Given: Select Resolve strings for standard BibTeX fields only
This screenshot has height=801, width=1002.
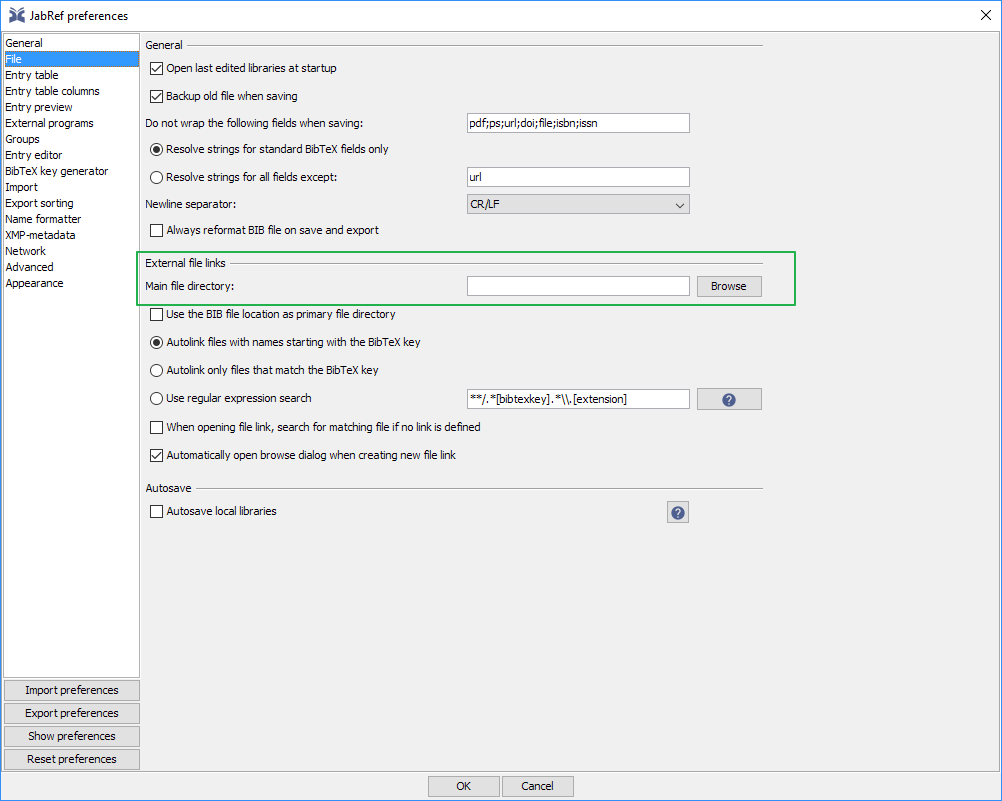Looking at the screenshot, I should pyautogui.click(x=156, y=150).
